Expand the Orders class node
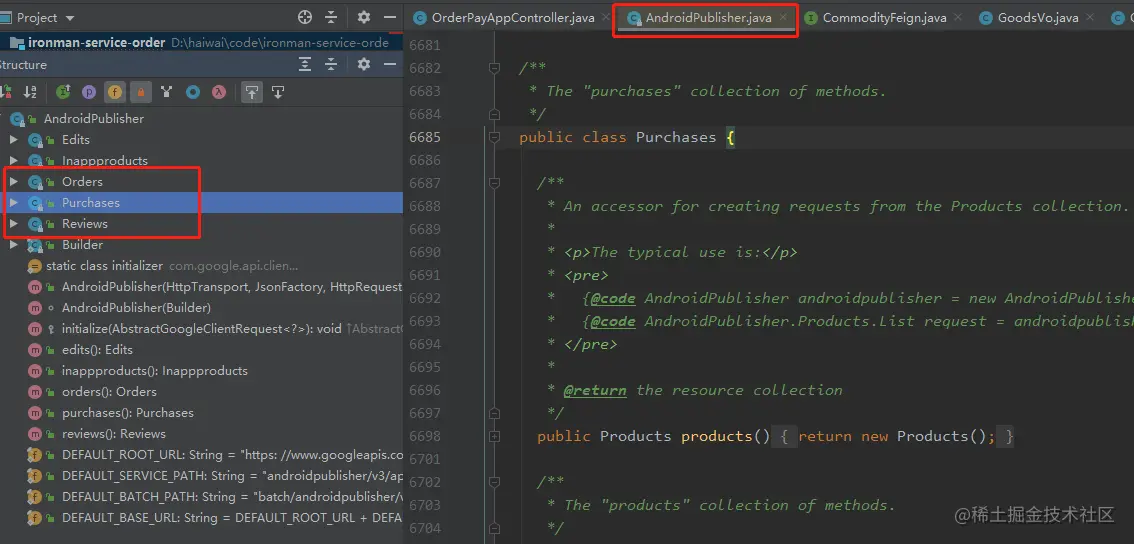 pyautogui.click(x=13, y=182)
